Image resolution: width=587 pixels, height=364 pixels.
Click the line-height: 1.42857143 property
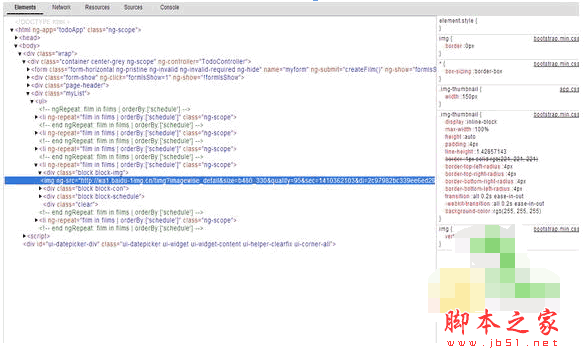(475, 152)
